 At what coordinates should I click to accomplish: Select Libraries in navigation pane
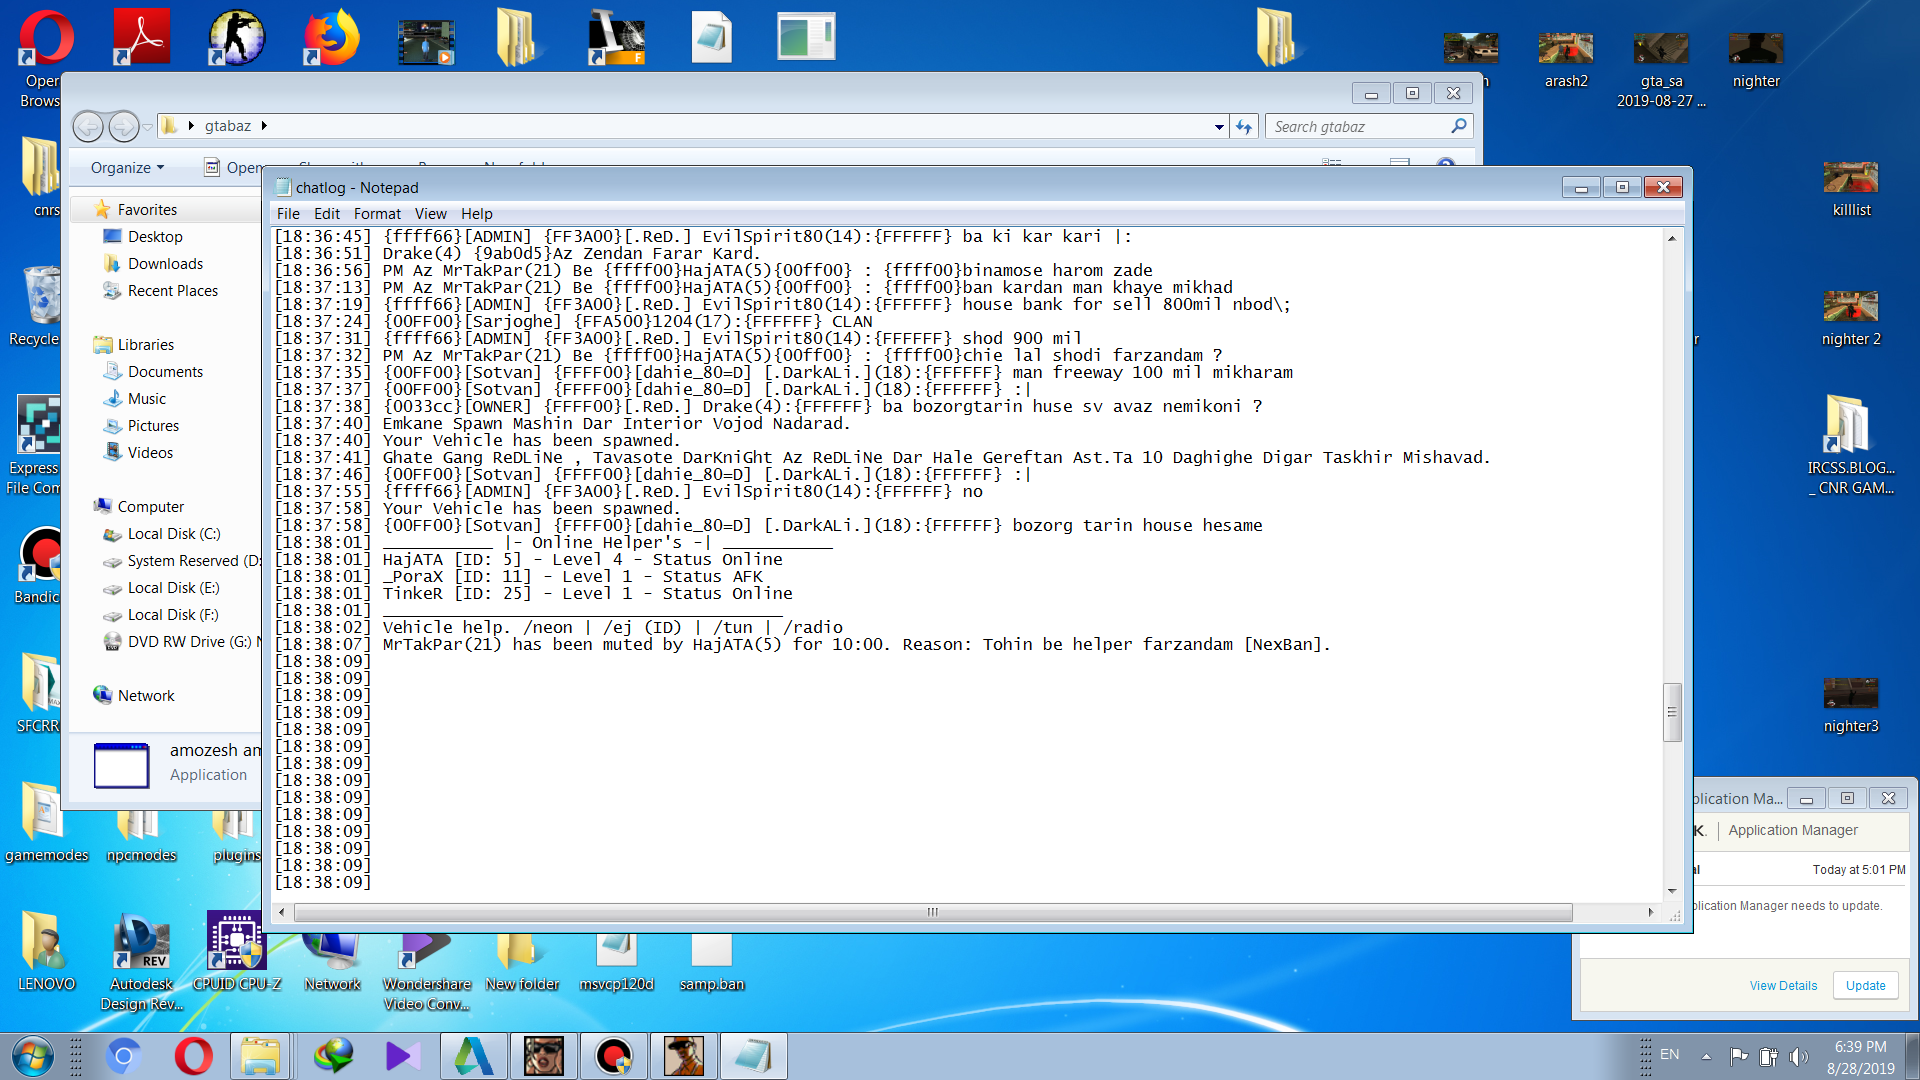(x=145, y=345)
